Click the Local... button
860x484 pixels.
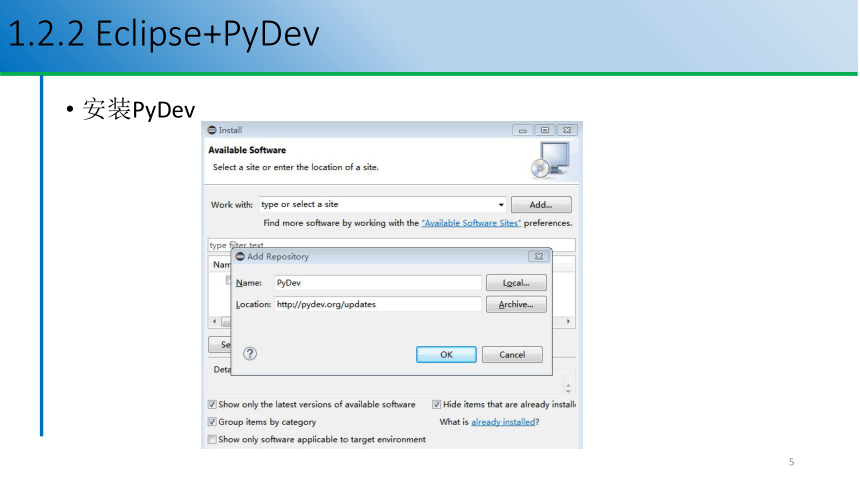tap(516, 283)
